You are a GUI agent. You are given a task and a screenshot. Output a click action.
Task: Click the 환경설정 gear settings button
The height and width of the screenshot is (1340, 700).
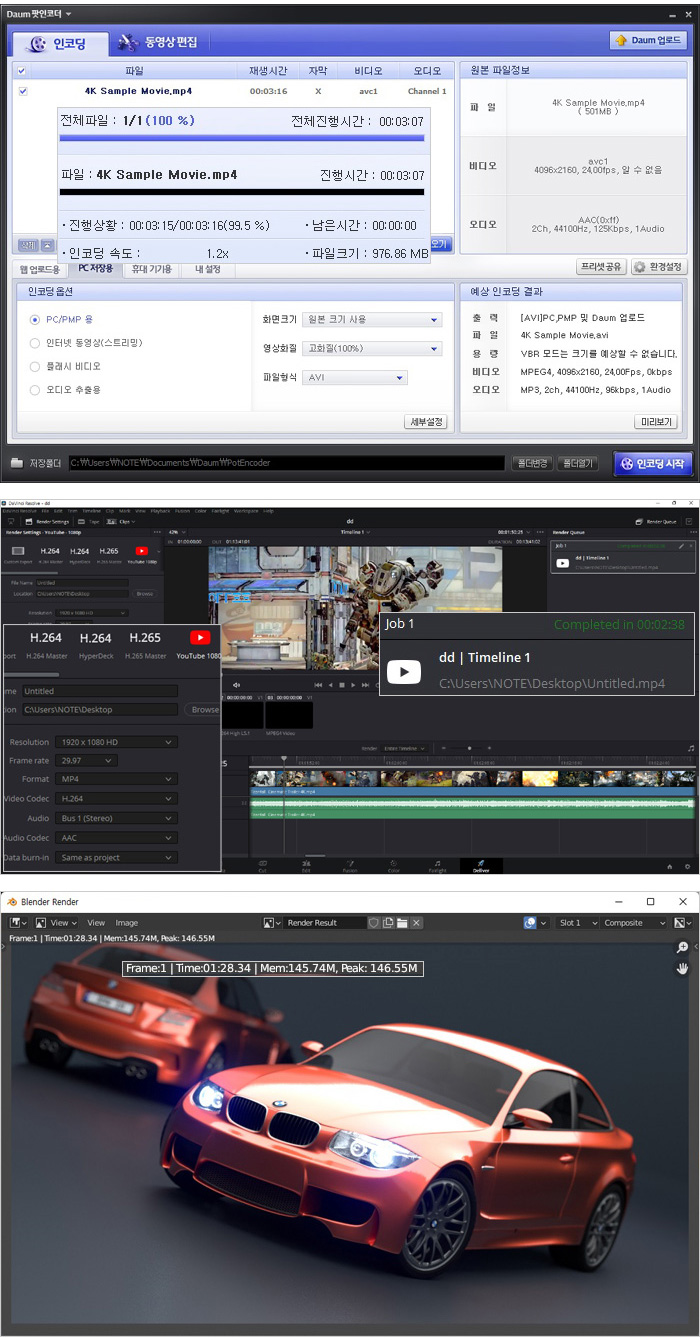[659, 267]
